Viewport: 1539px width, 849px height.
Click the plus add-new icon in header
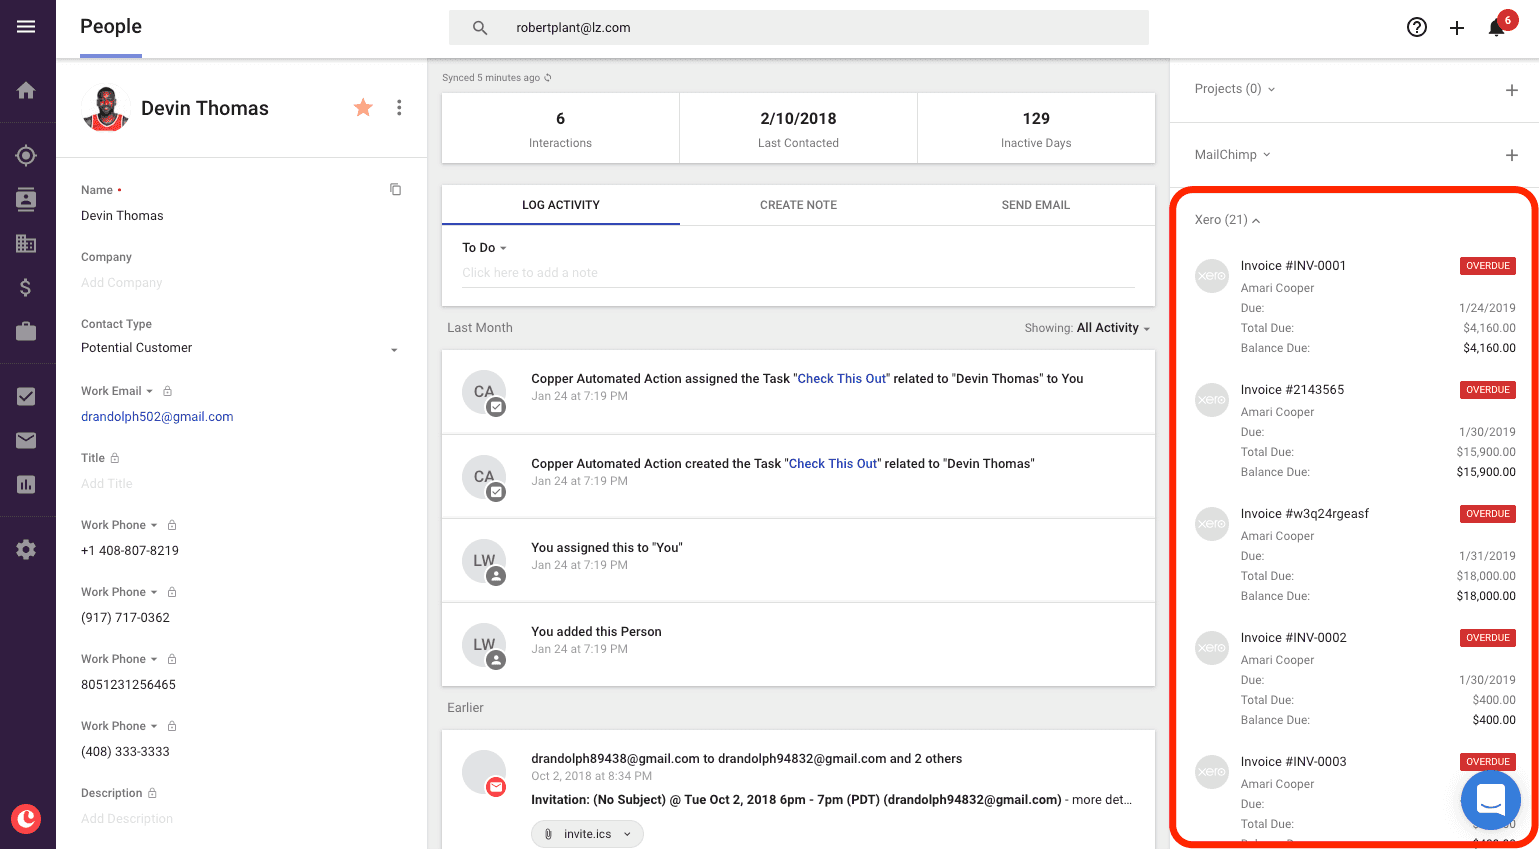pyautogui.click(x=1457, y=28)
